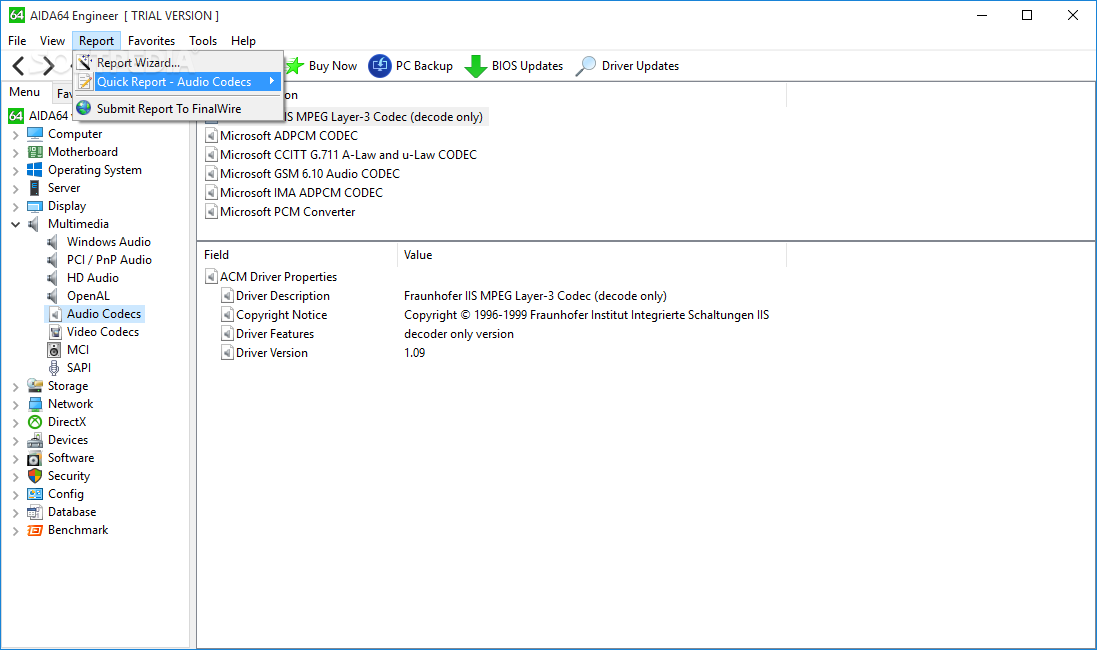Viewport: 1097px width, 650px height.
Task: Click the Config icon in tree
Action: (35, 494)
